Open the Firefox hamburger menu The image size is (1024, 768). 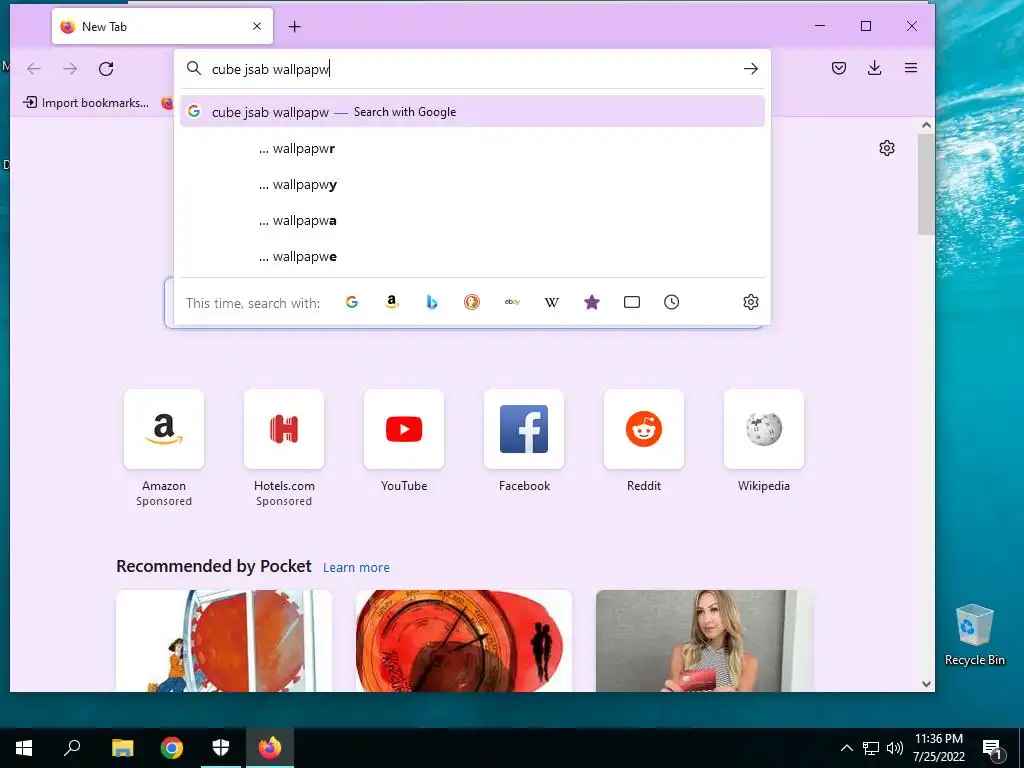pos(910,68)
